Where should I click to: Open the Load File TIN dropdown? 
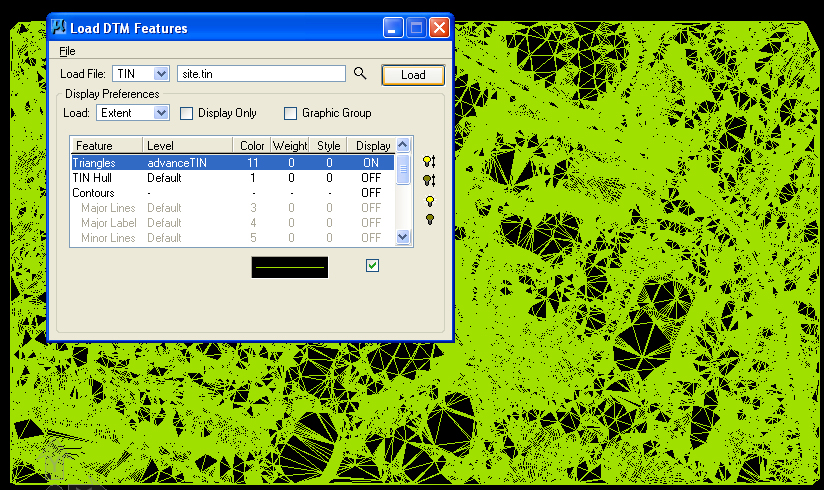(161, 74)
